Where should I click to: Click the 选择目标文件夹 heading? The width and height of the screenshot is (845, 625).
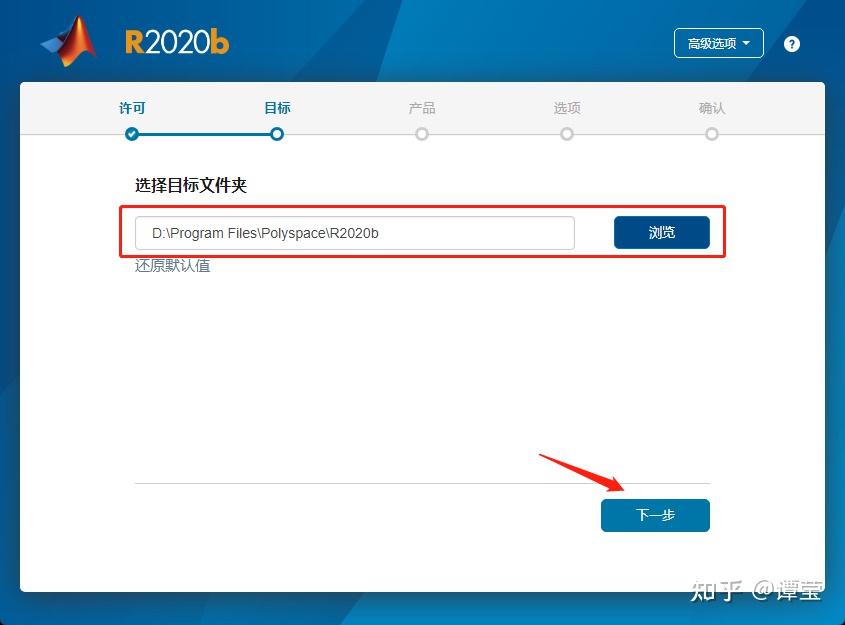pyautogui.click(x=191, y=185)
